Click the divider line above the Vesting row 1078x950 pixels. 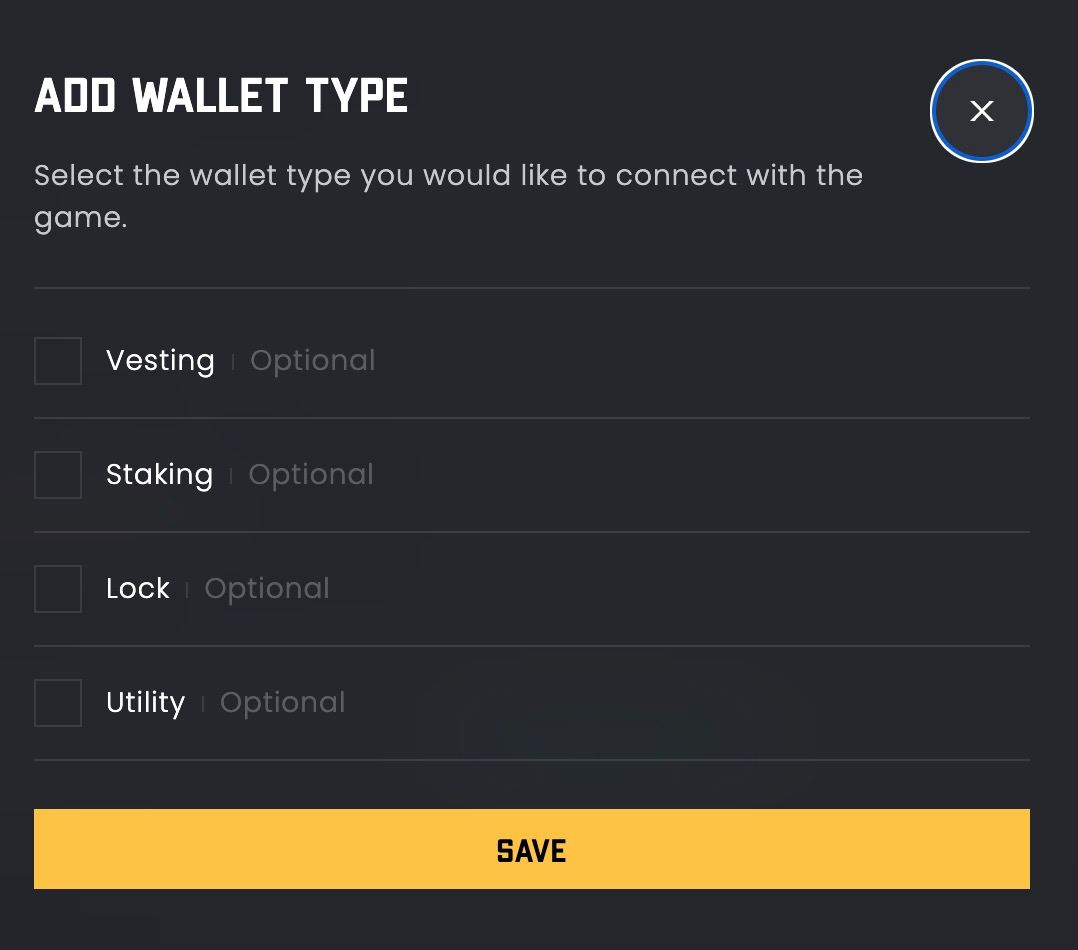(531, 288)
